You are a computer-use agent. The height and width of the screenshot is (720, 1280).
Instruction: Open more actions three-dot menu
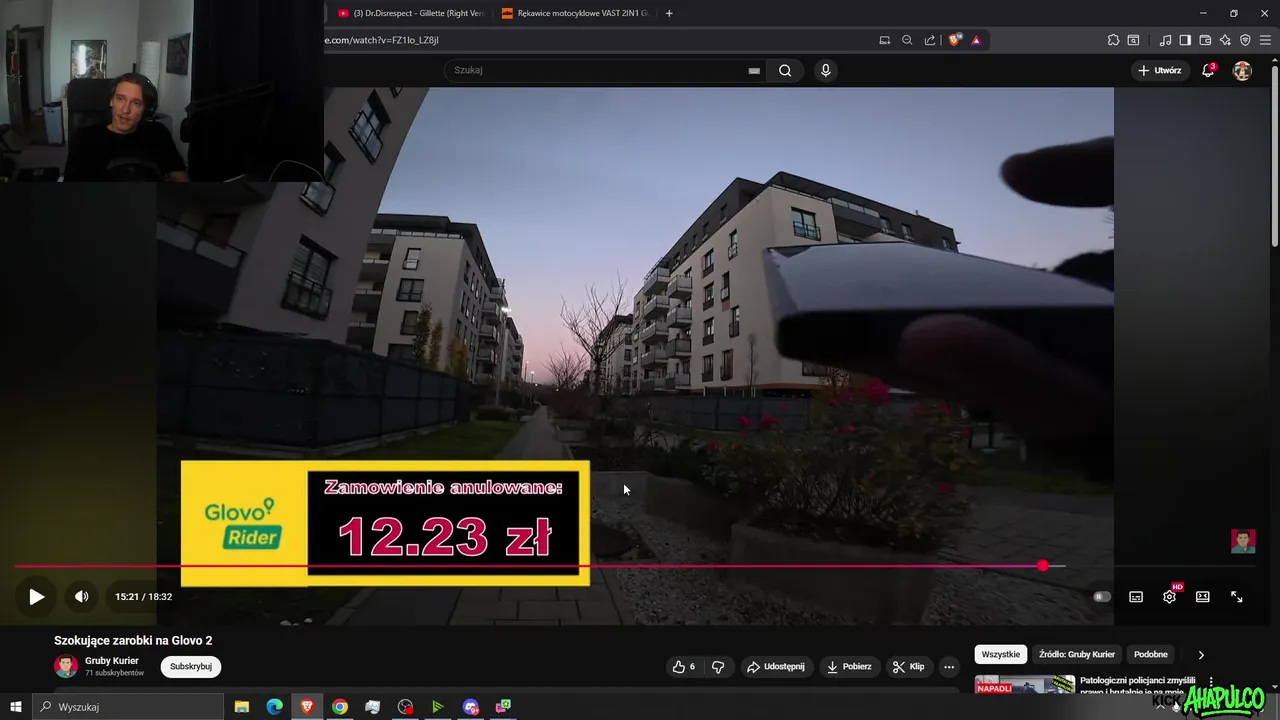click(949, 667)
